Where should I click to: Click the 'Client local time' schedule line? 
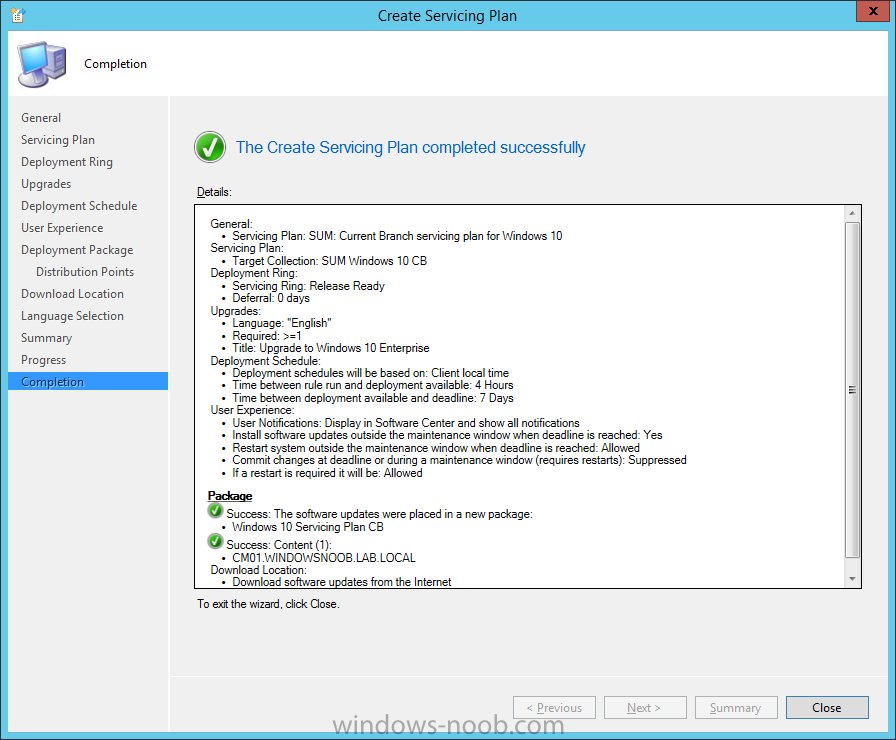tap(370, 373)
